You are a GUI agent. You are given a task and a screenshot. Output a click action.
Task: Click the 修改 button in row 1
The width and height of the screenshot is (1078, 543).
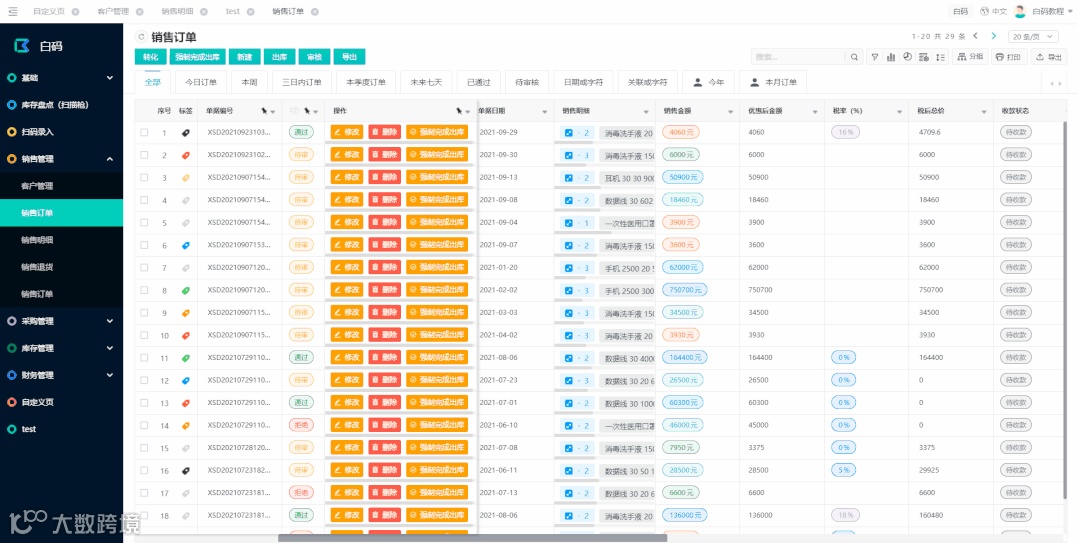click(x=347, y=133)
